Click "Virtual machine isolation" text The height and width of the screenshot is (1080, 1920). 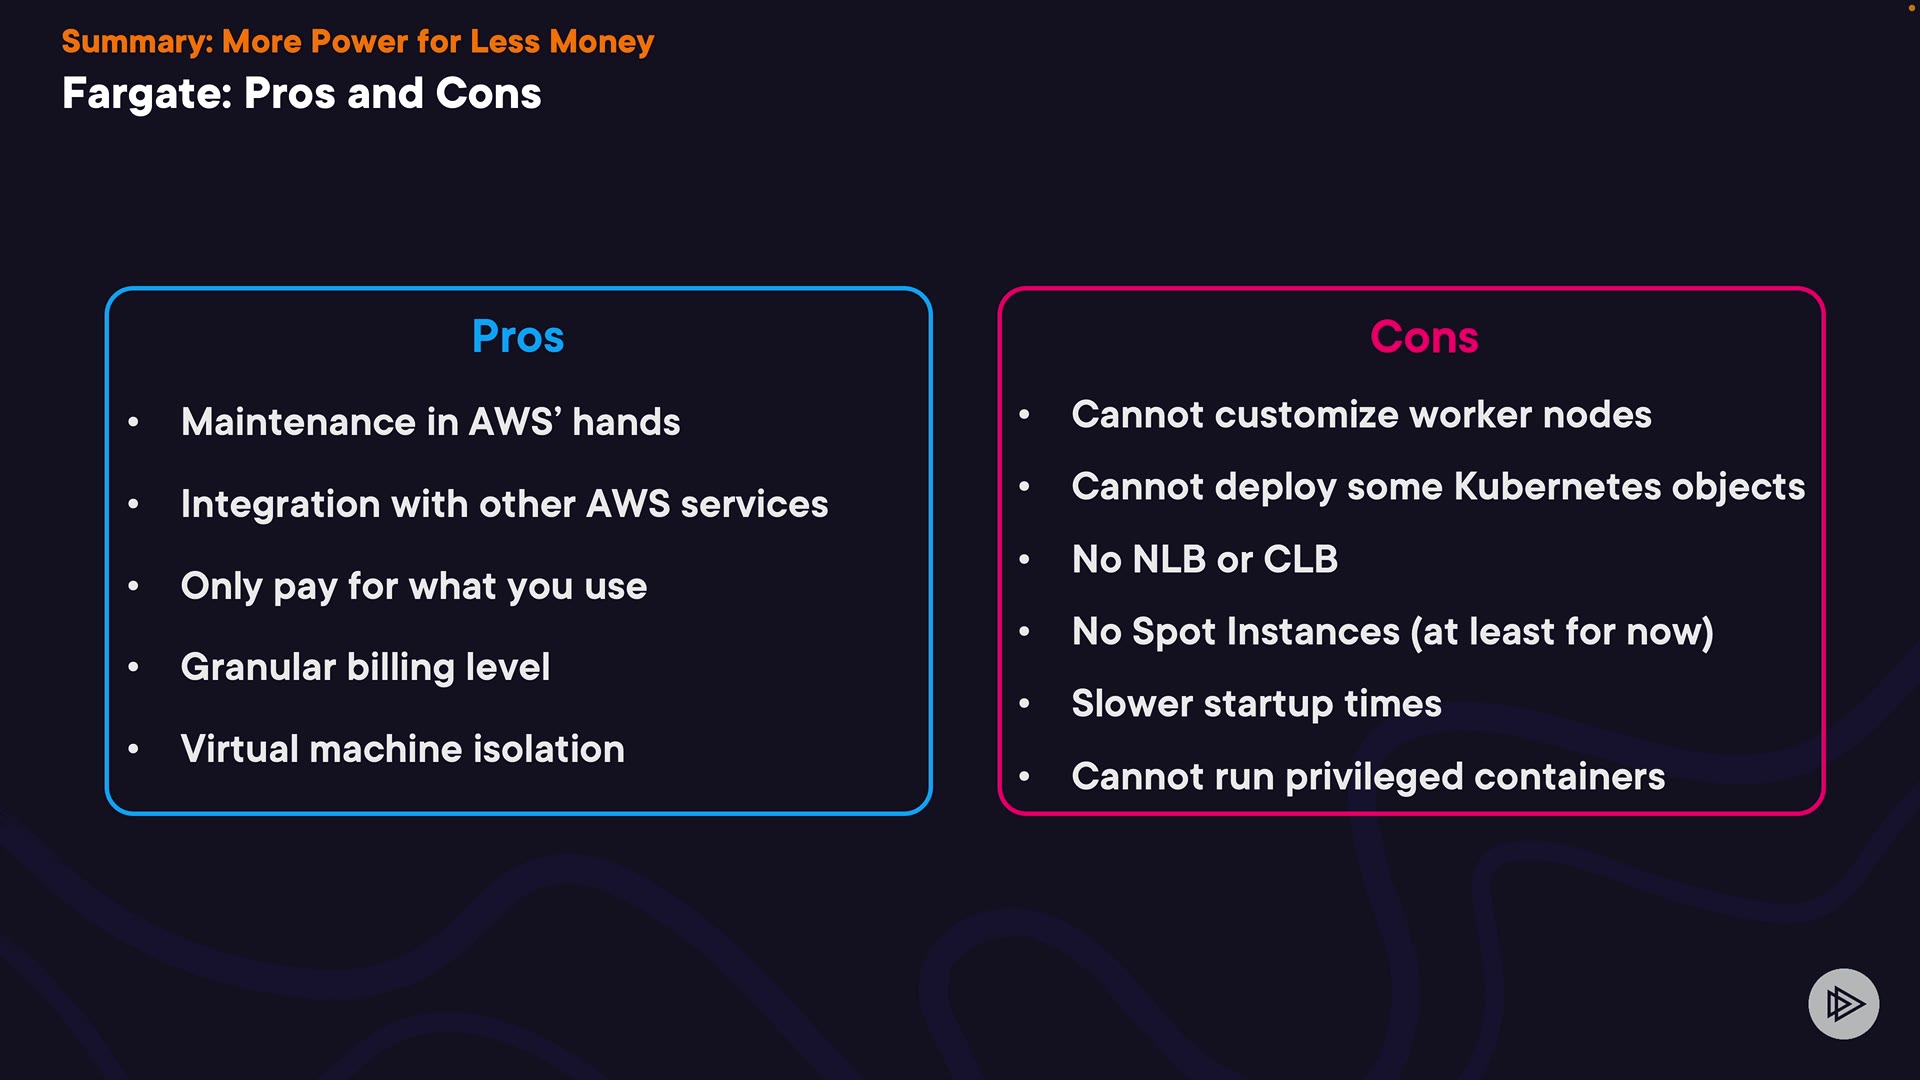[402, 749]
